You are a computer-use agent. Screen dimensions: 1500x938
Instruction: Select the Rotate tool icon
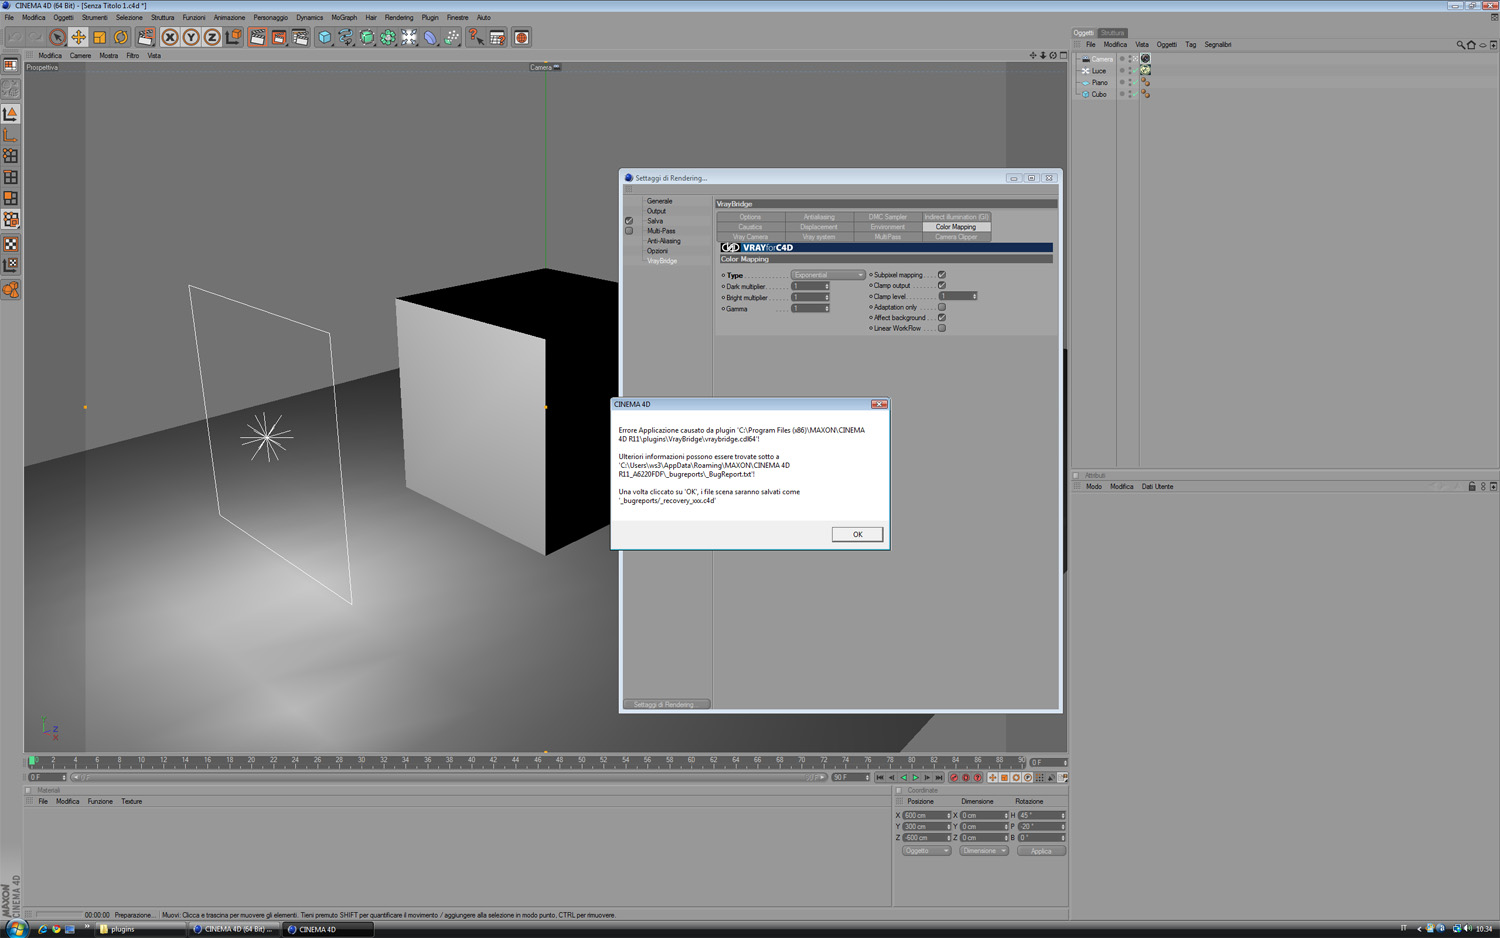121,37
